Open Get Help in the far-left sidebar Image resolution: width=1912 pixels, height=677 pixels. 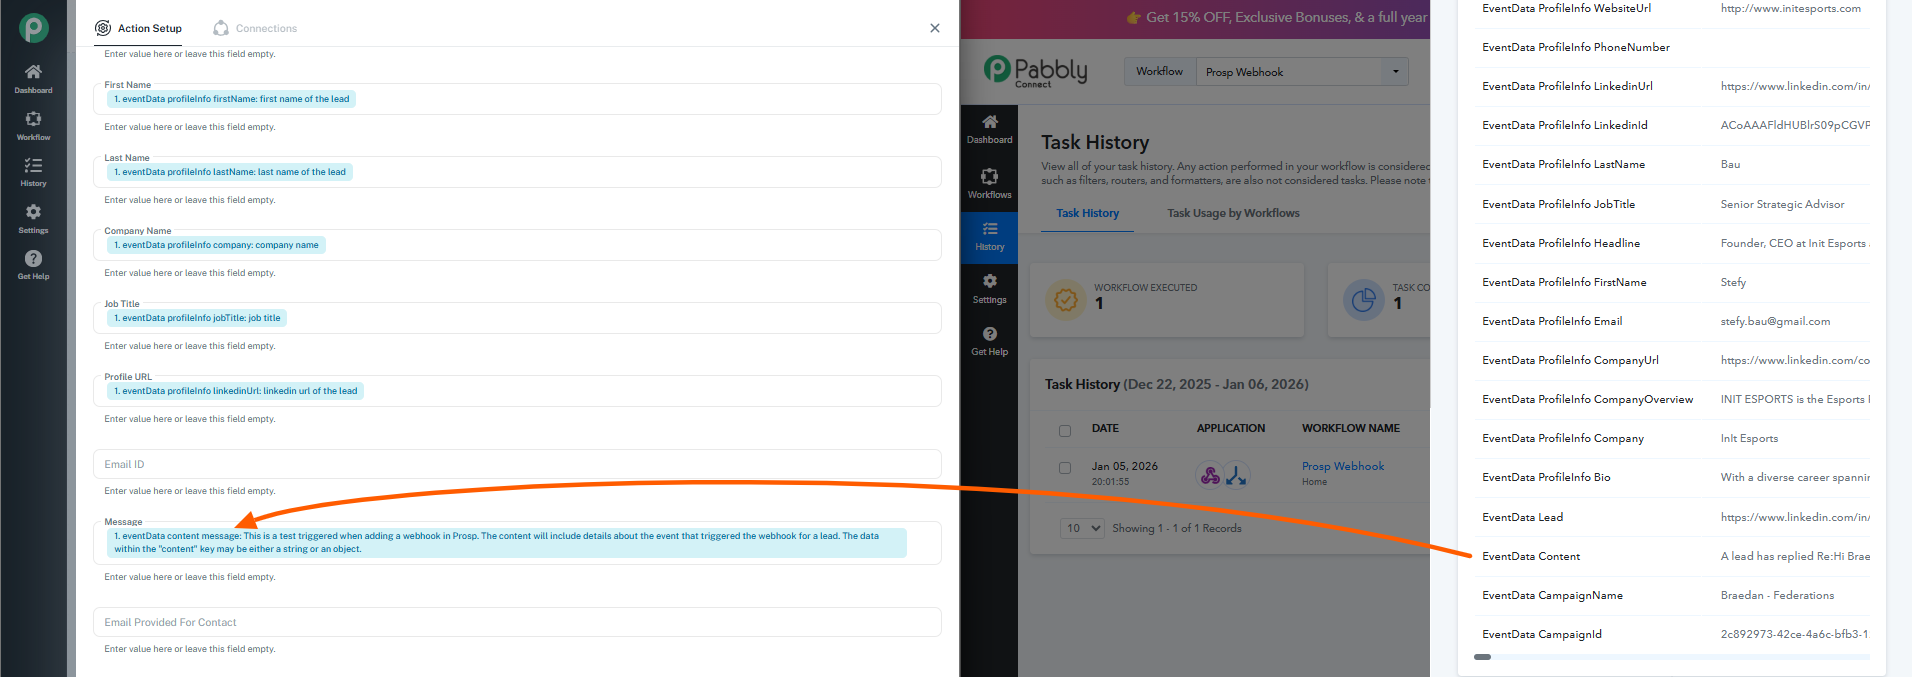pos(33,265)
